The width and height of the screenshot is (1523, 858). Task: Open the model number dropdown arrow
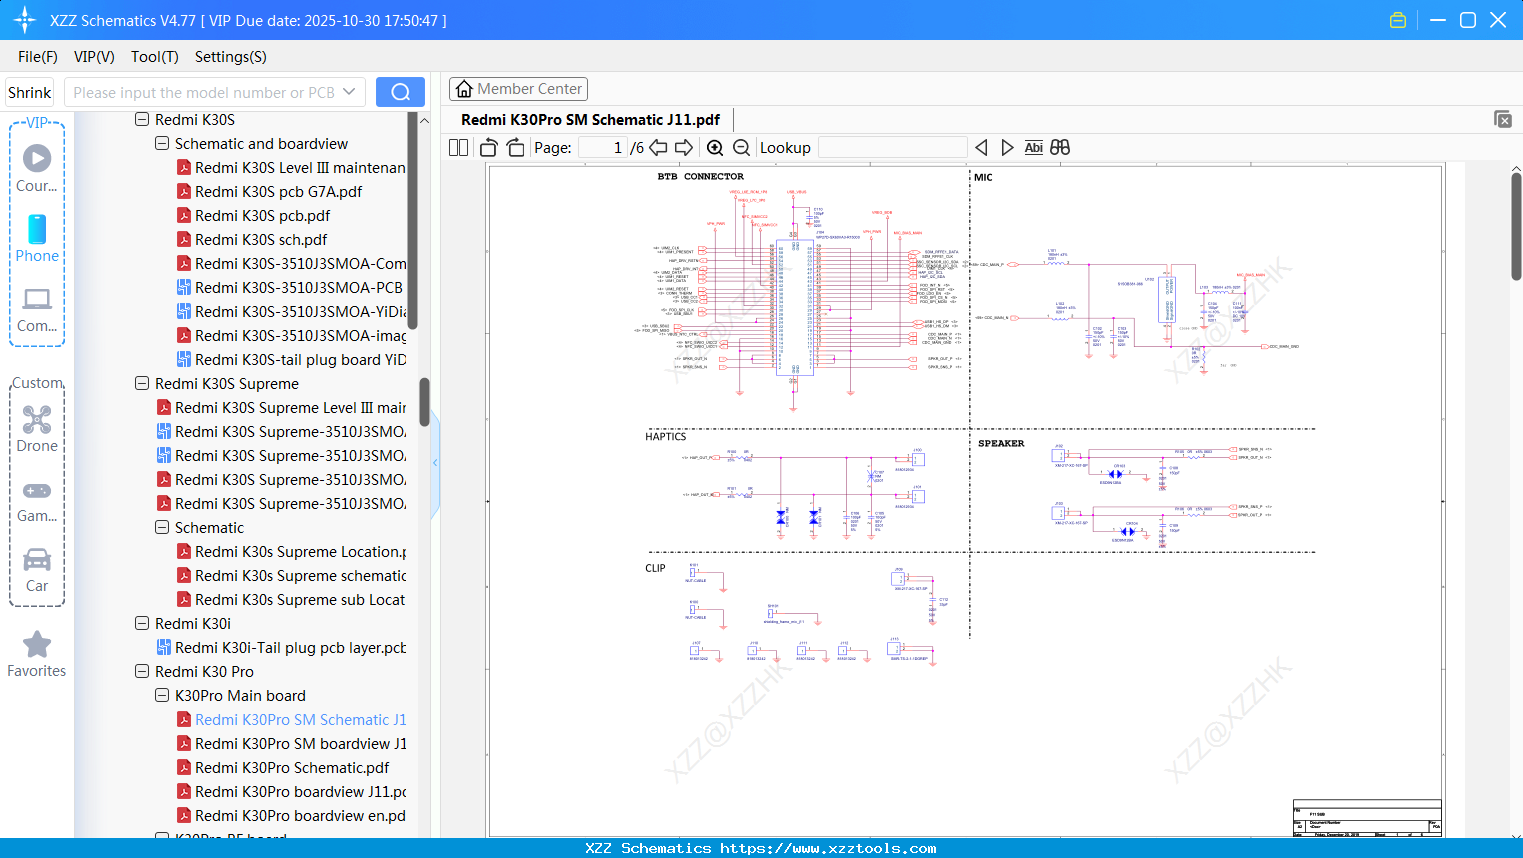coord(349,92)
